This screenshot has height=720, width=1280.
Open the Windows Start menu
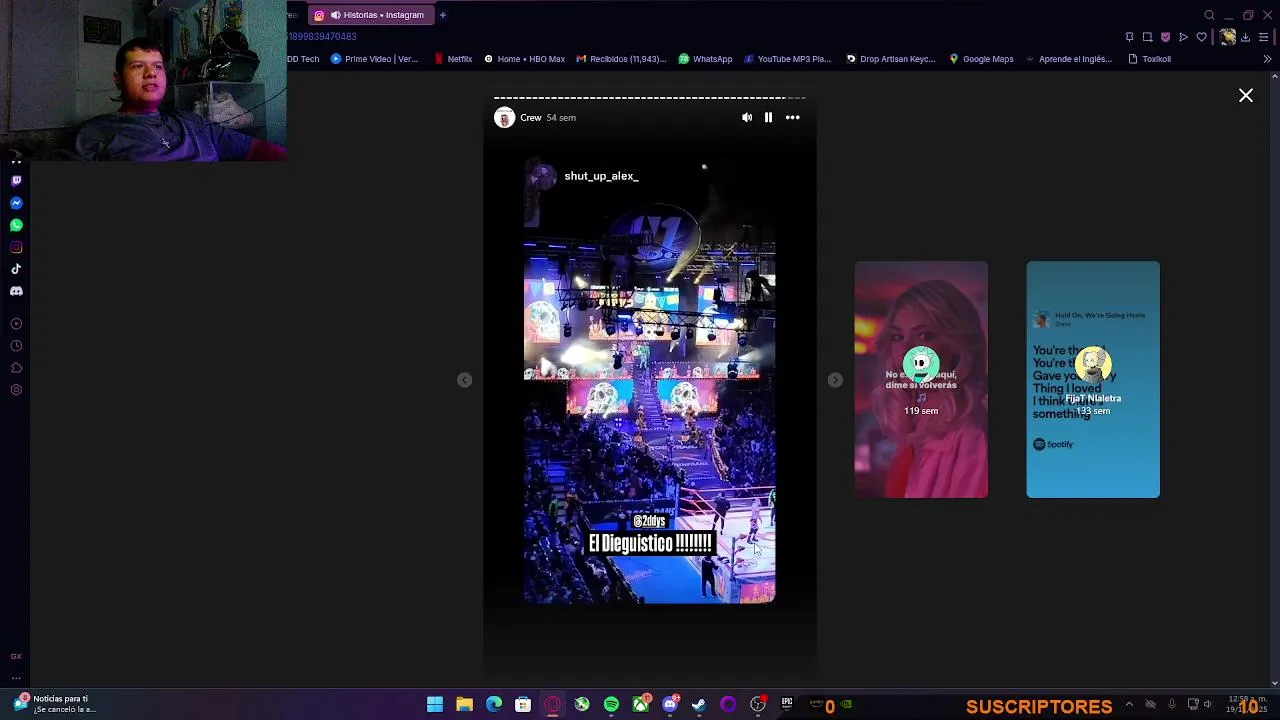[435, 705]
